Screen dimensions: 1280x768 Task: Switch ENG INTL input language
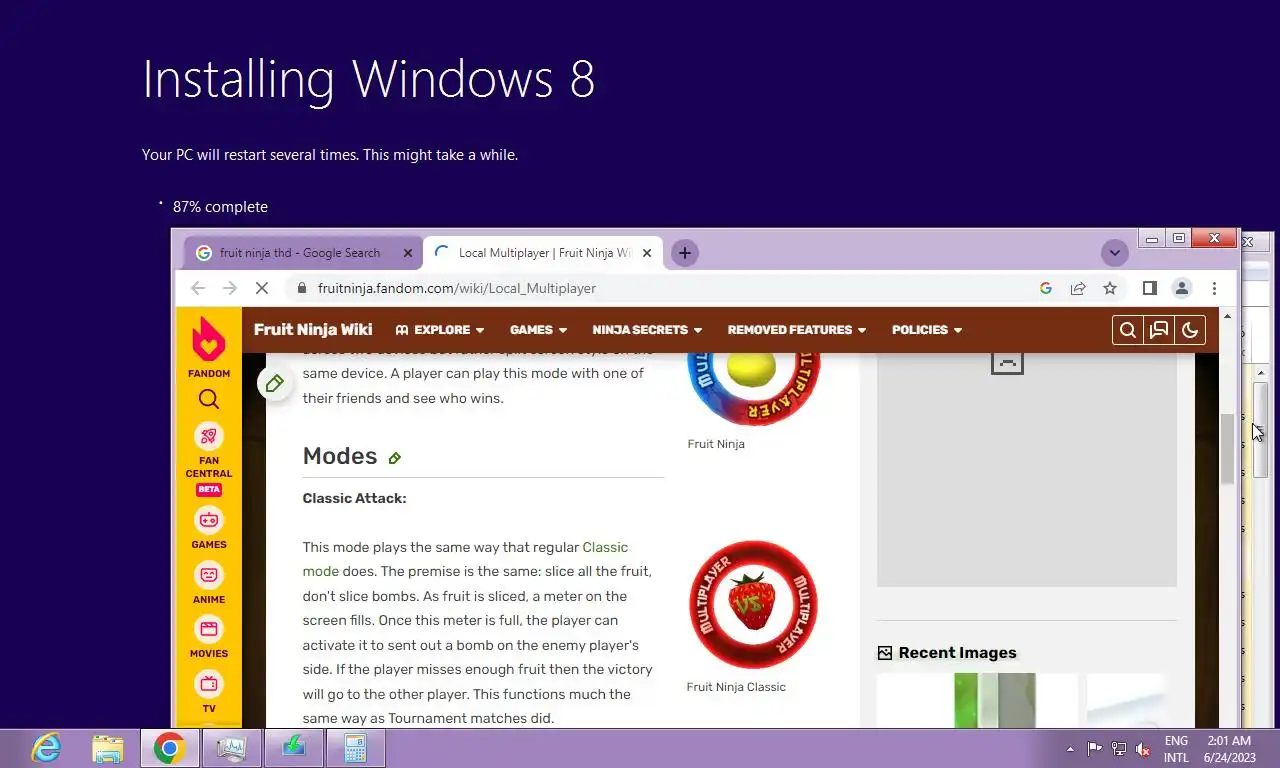1176,749
